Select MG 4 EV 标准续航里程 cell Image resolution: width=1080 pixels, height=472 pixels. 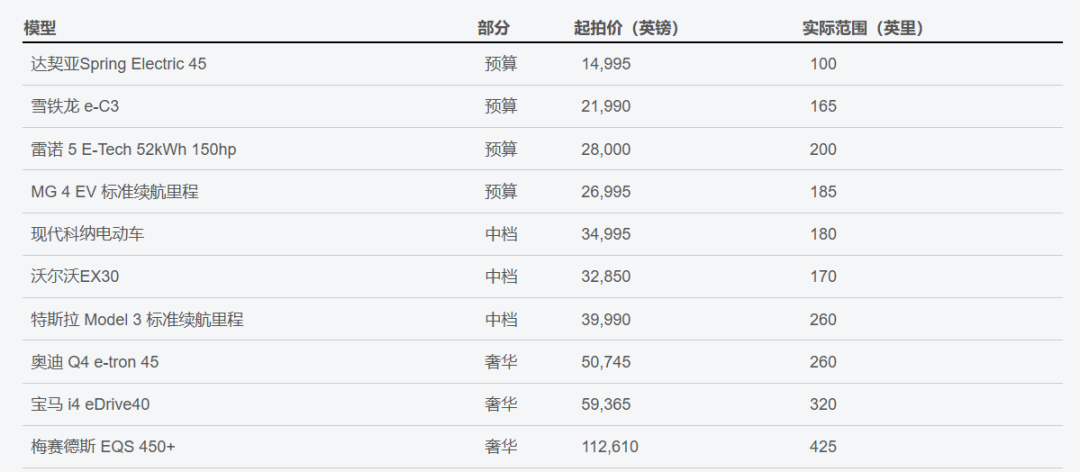point(114,192)
